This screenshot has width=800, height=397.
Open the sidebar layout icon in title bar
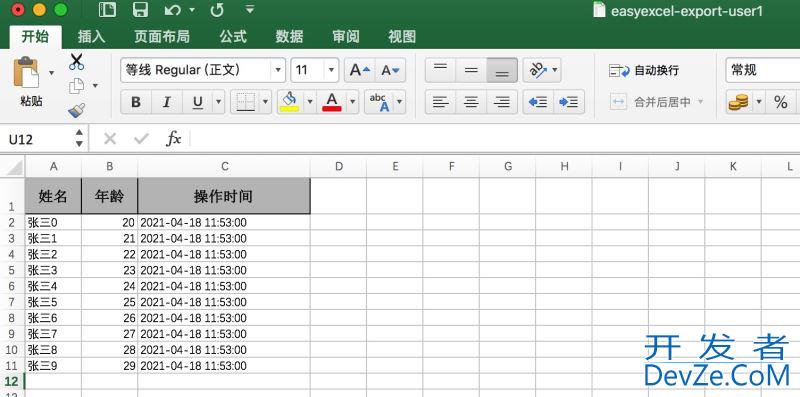(x=107, y=10)
